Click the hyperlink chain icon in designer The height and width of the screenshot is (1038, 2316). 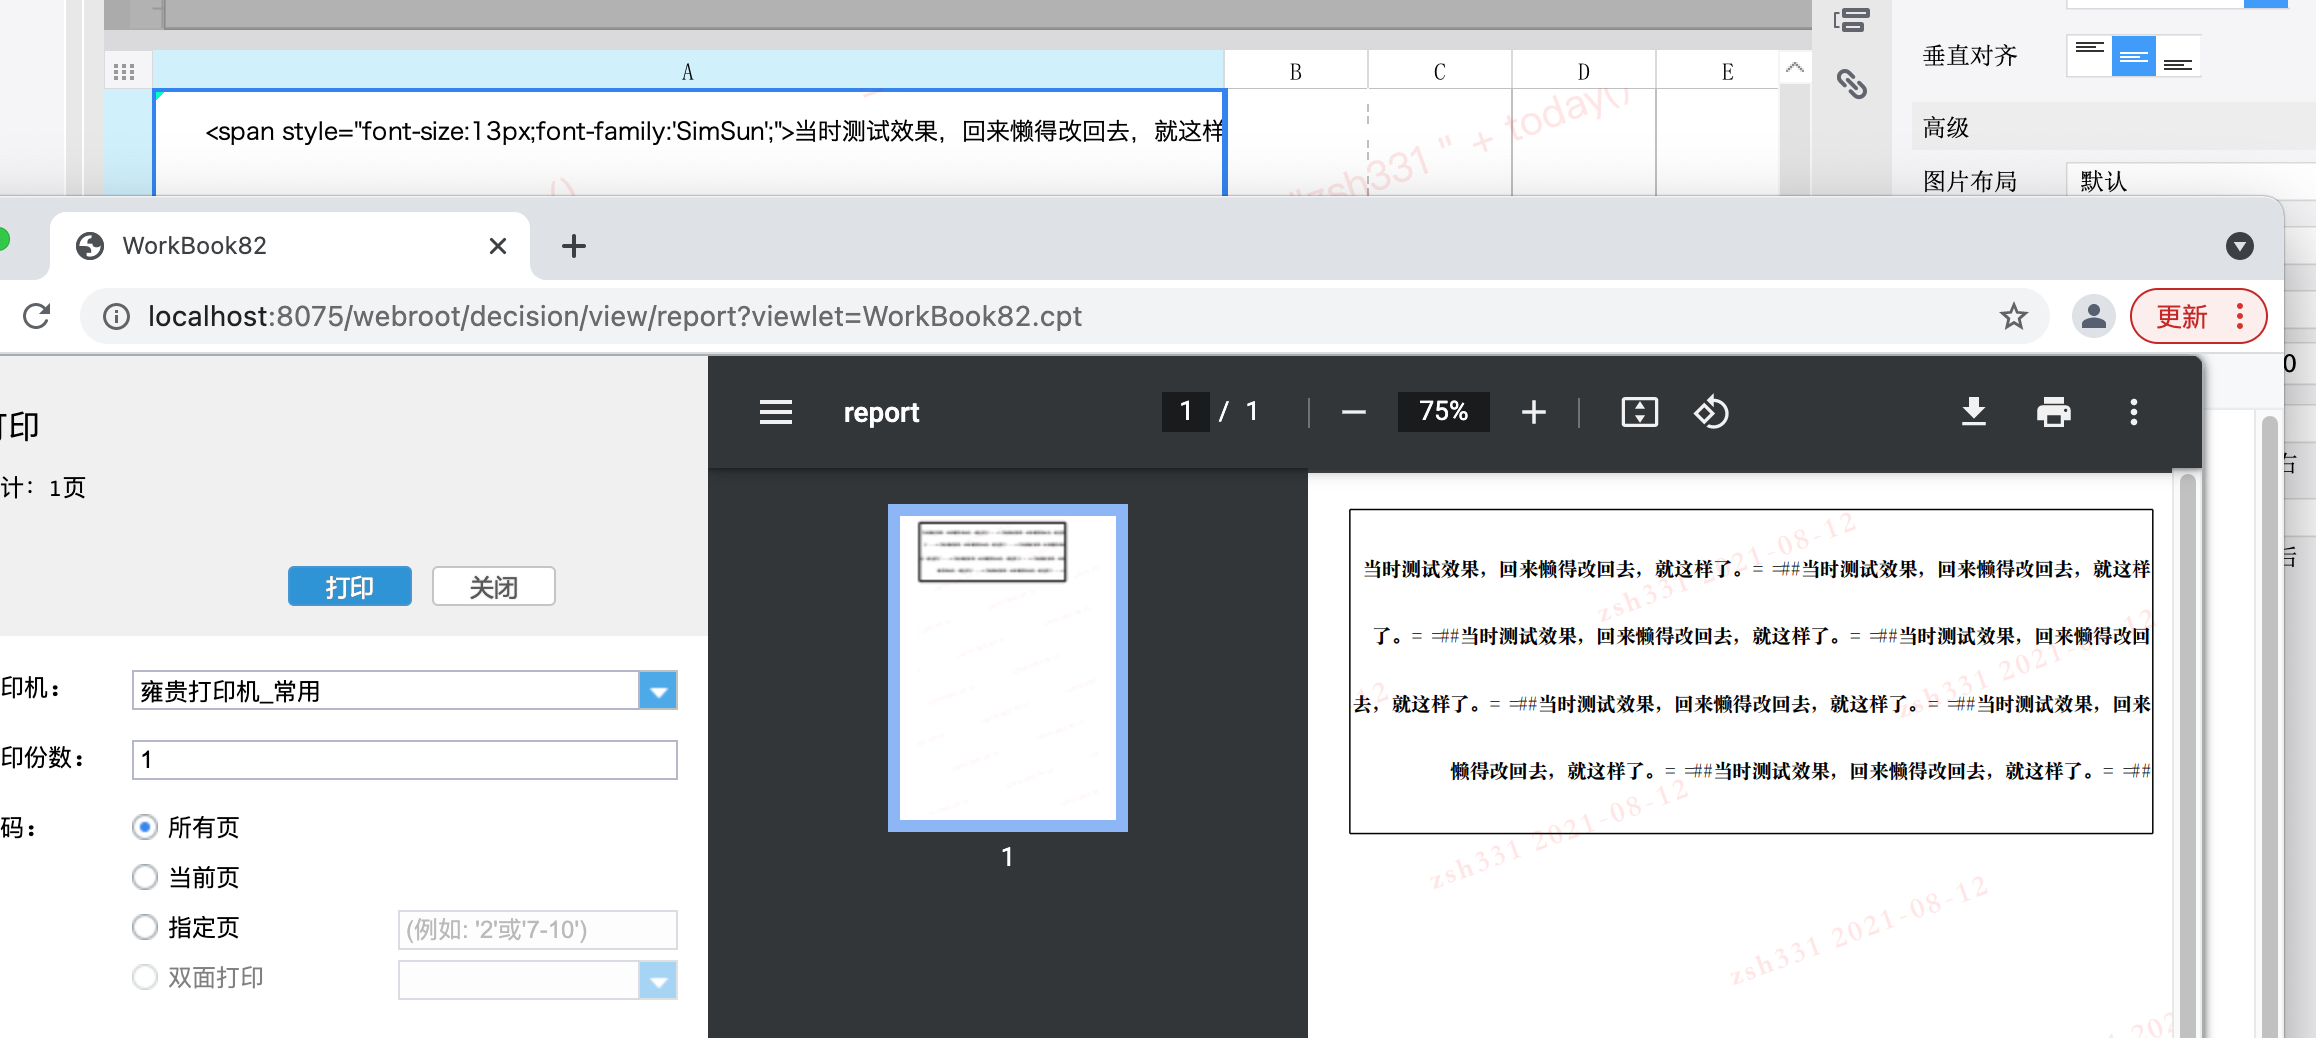1851,84
